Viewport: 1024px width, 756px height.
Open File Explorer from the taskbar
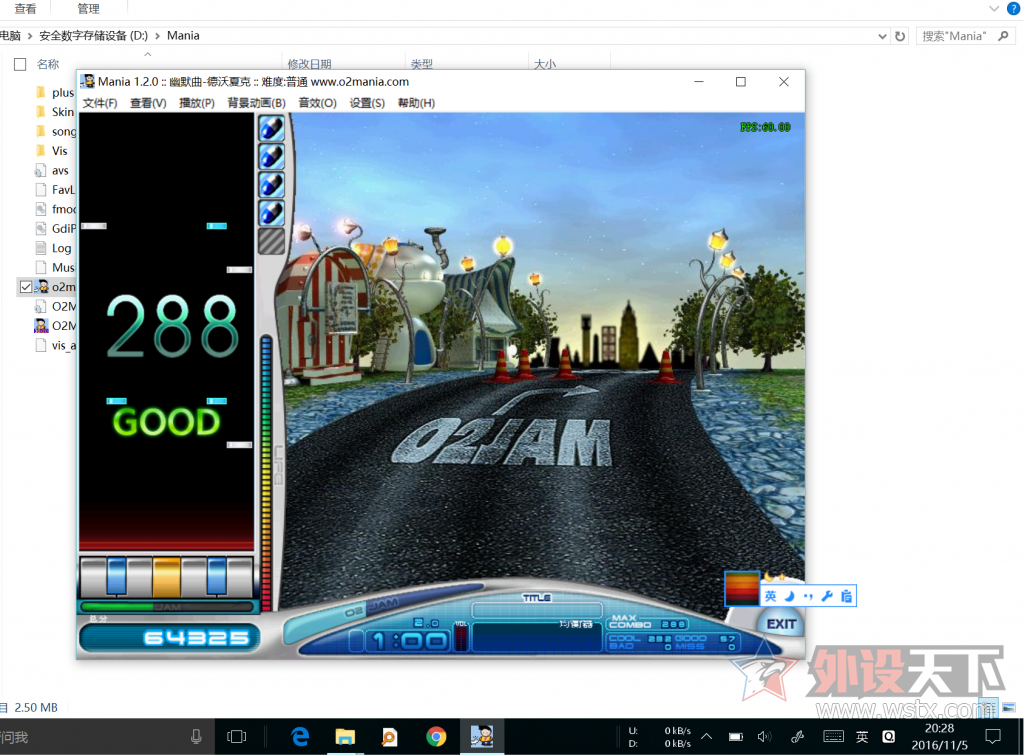[345, 737]
